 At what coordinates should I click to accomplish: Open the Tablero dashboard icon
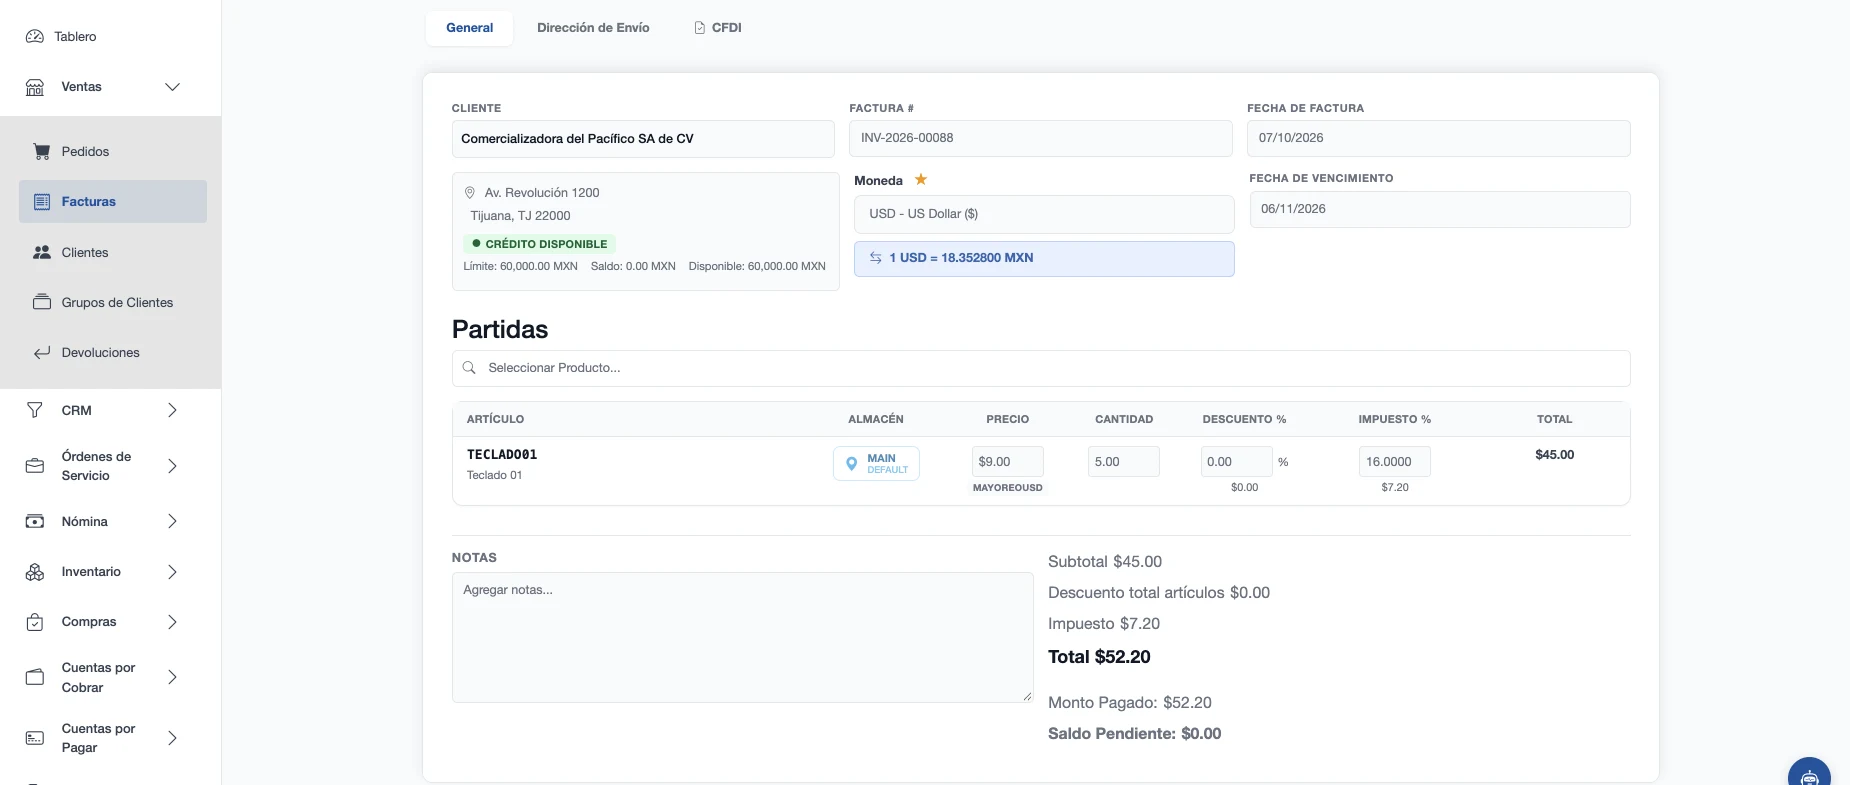35,36
